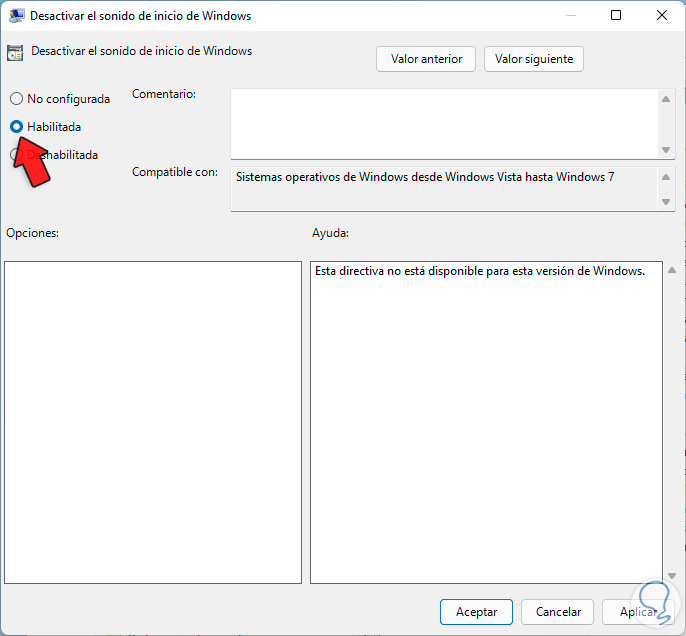The image size is (686, 636).
Task: Dismiss dialog with Cancelar button
Action: (558, 612)
